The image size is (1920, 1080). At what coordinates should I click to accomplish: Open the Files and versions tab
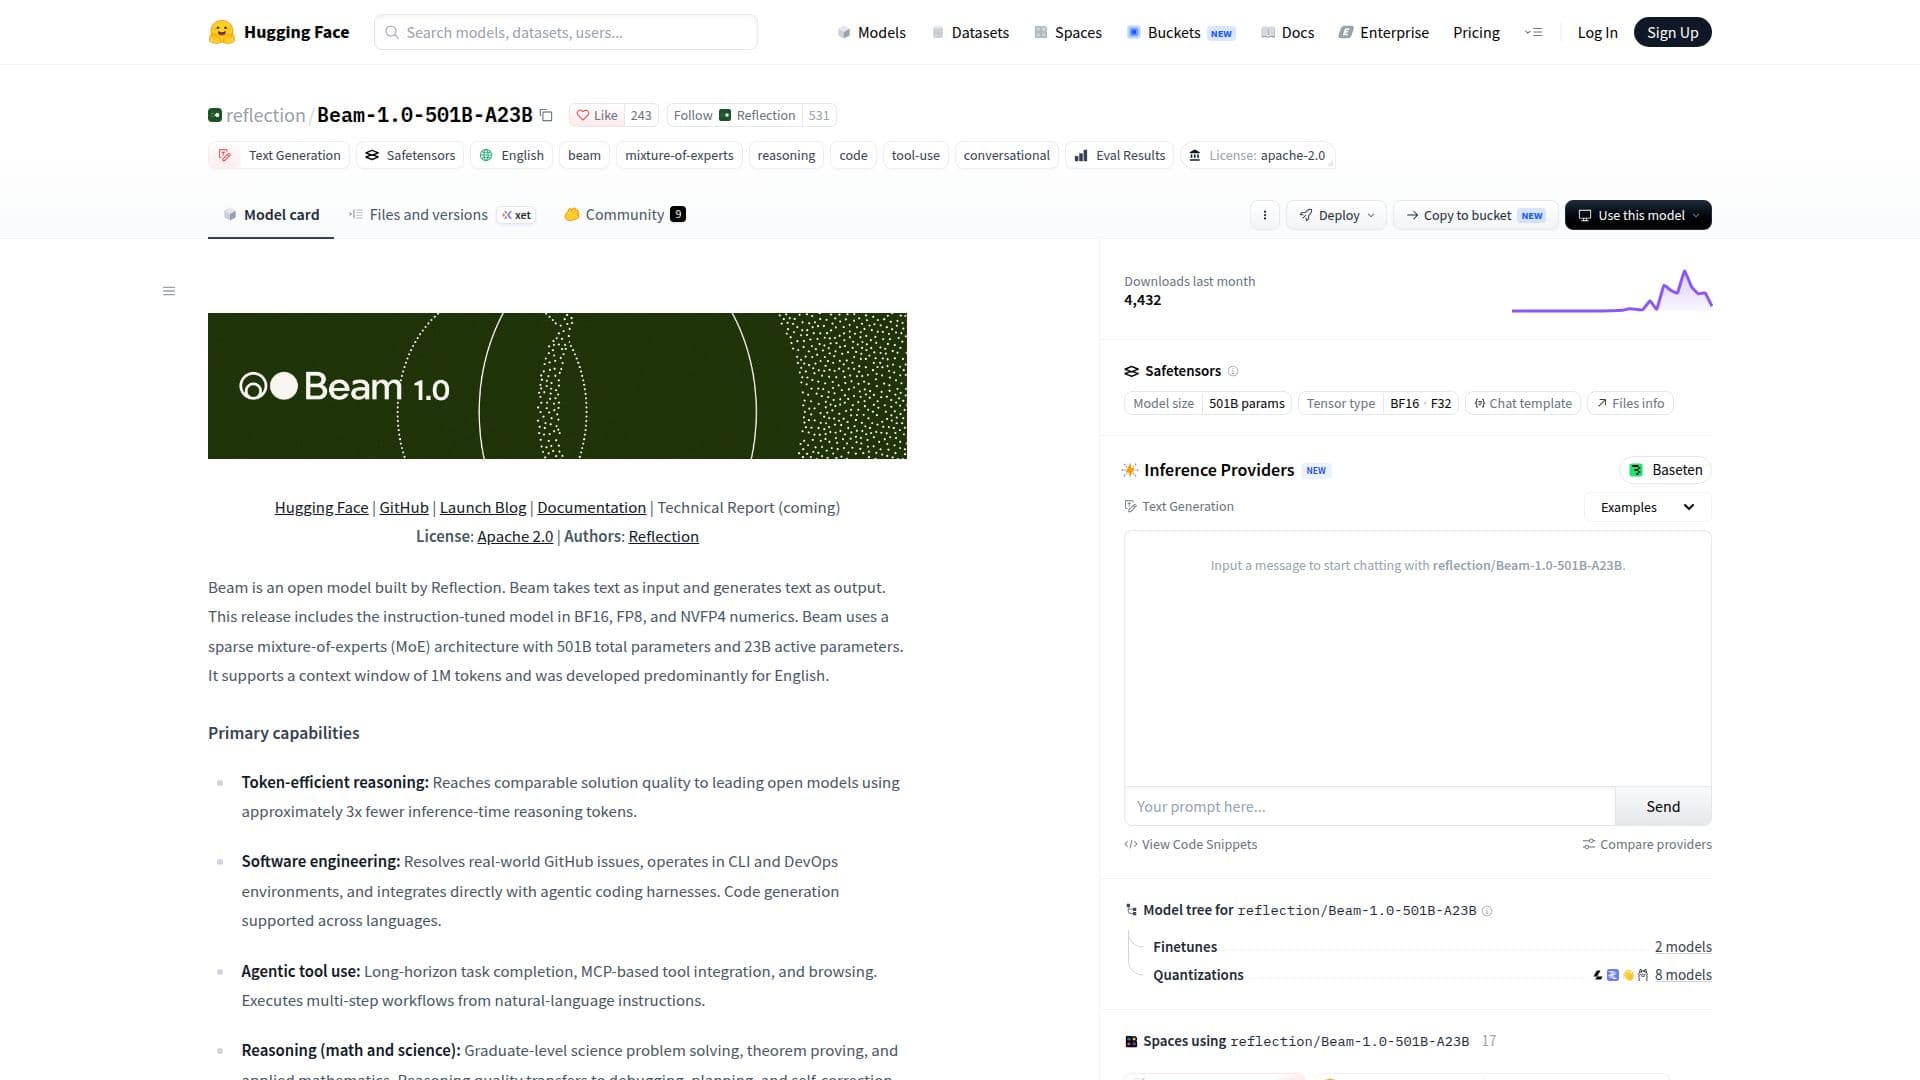point(441,214)
